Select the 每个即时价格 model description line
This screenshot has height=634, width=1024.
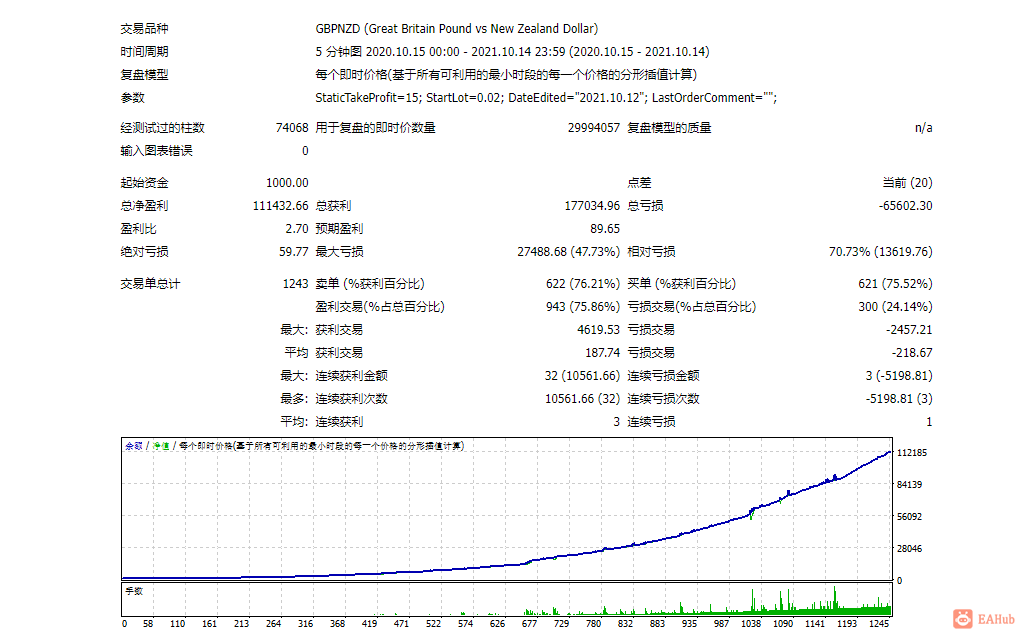point(506,74)
